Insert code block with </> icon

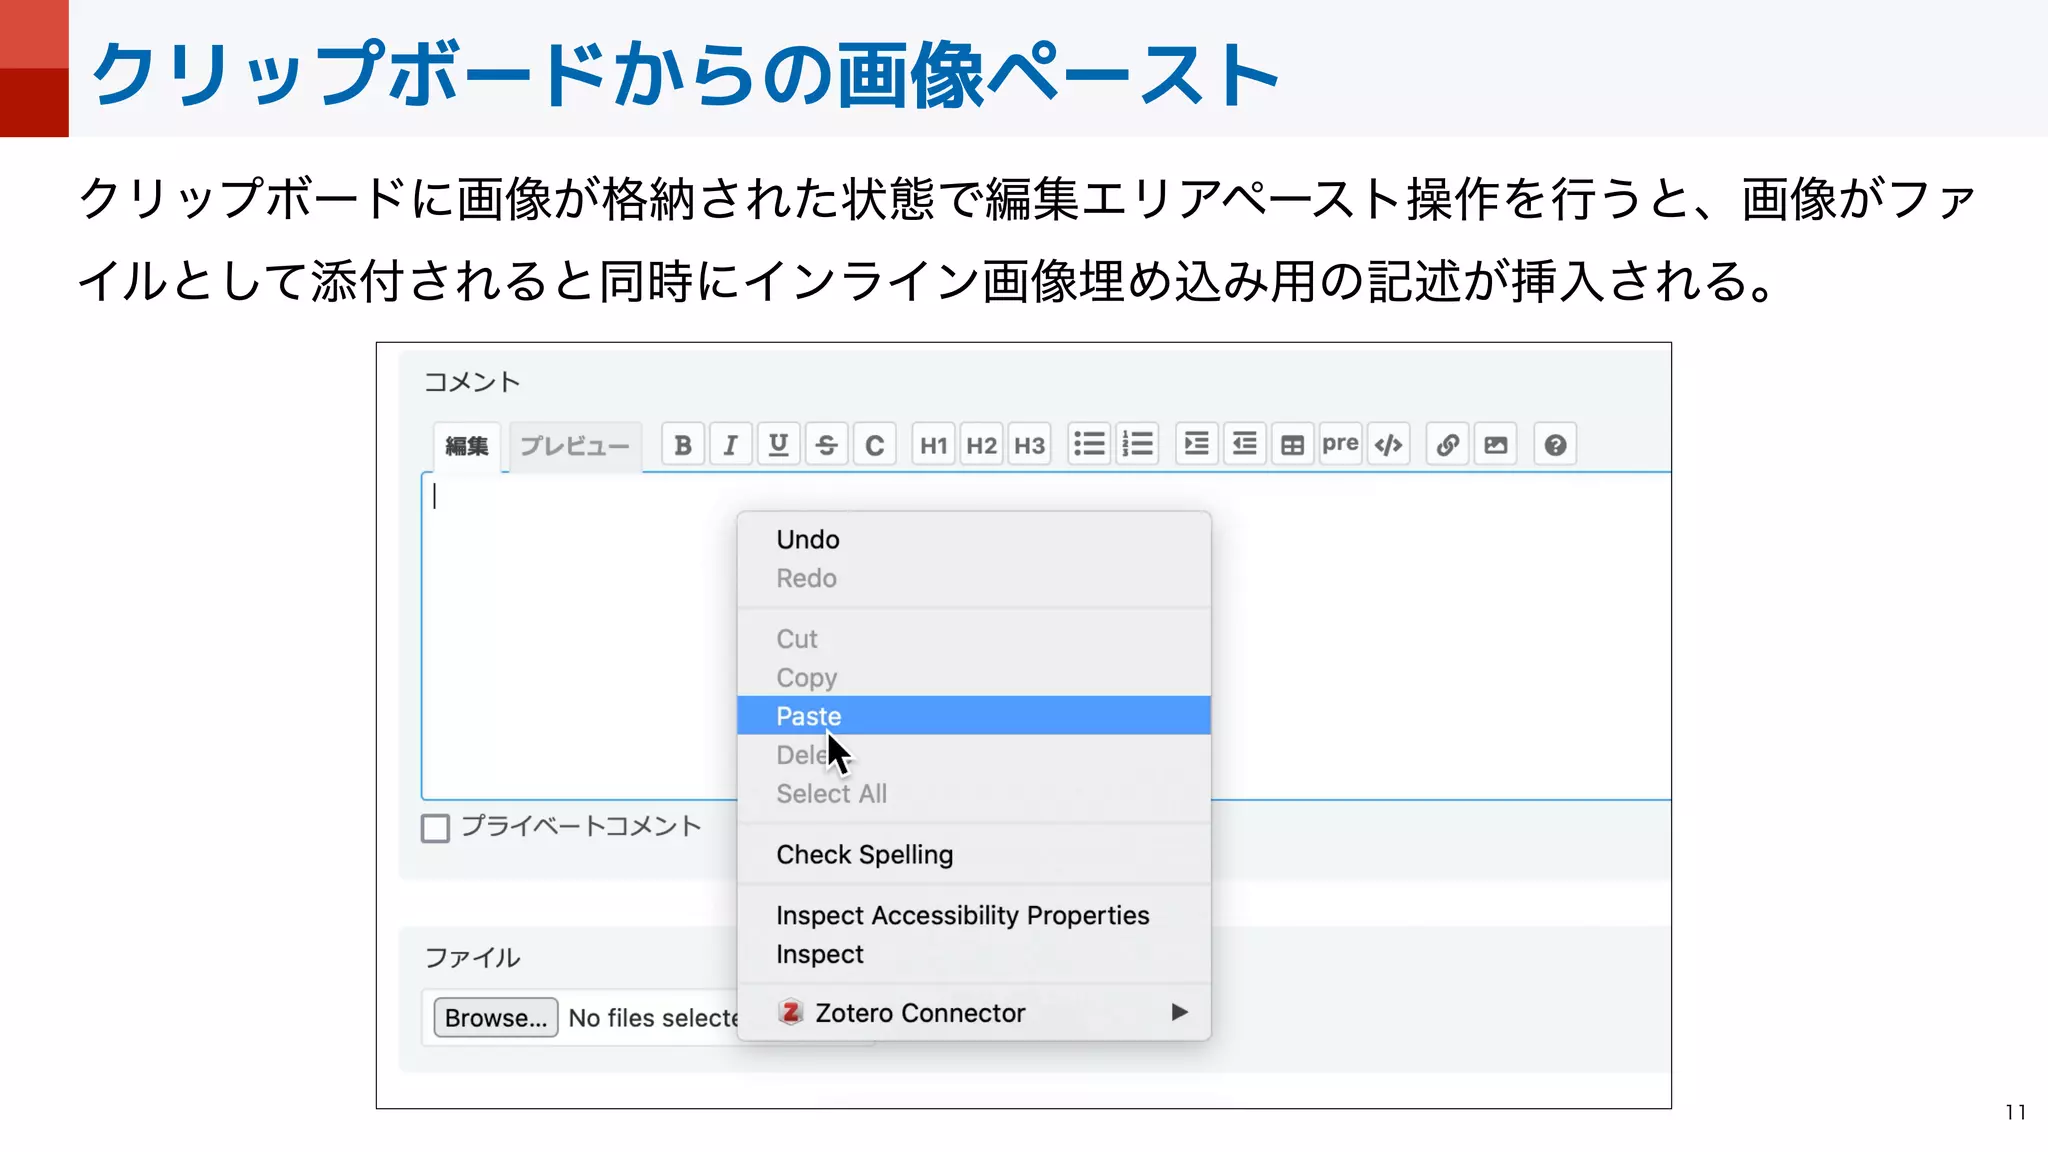1388,445
